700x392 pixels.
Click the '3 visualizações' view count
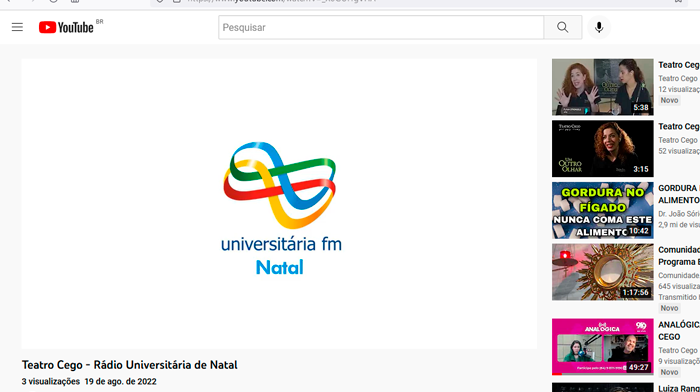[51, 382]
